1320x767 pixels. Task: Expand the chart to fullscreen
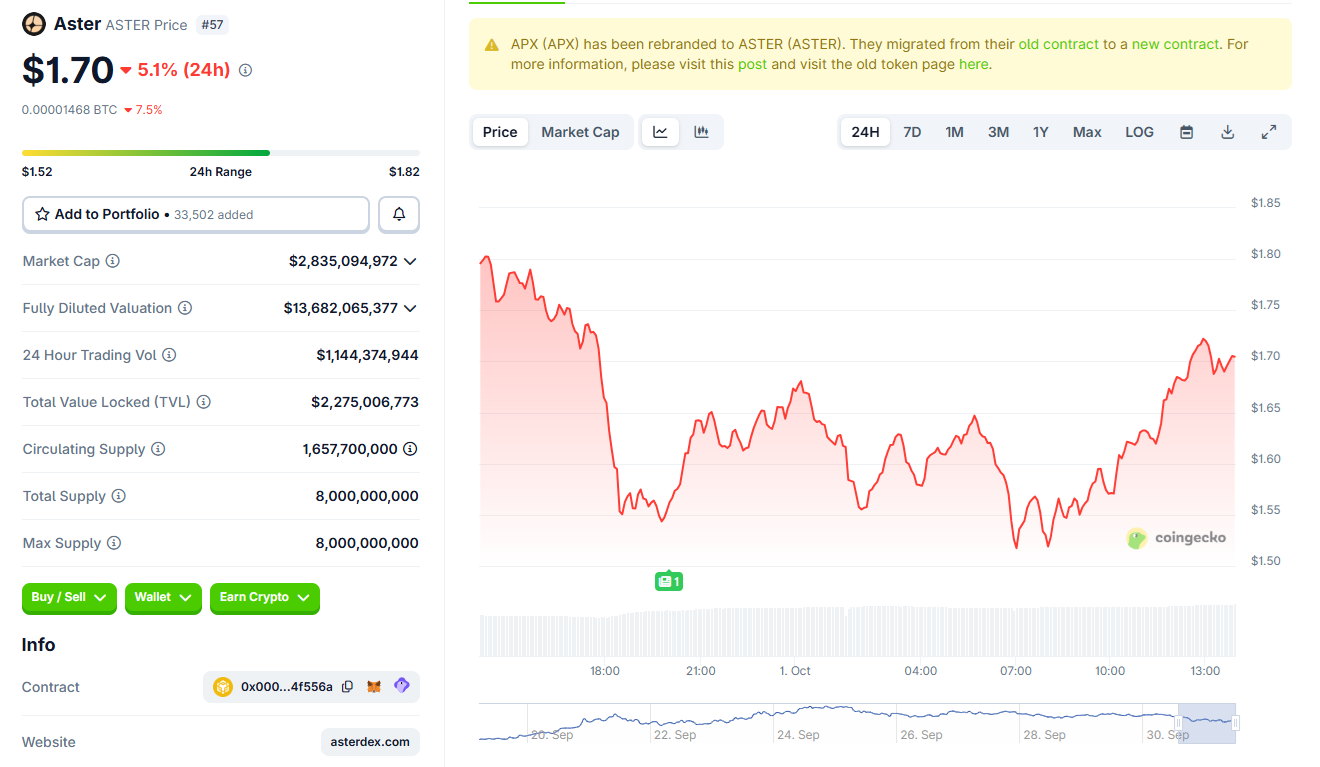[x=1269, y=132]
